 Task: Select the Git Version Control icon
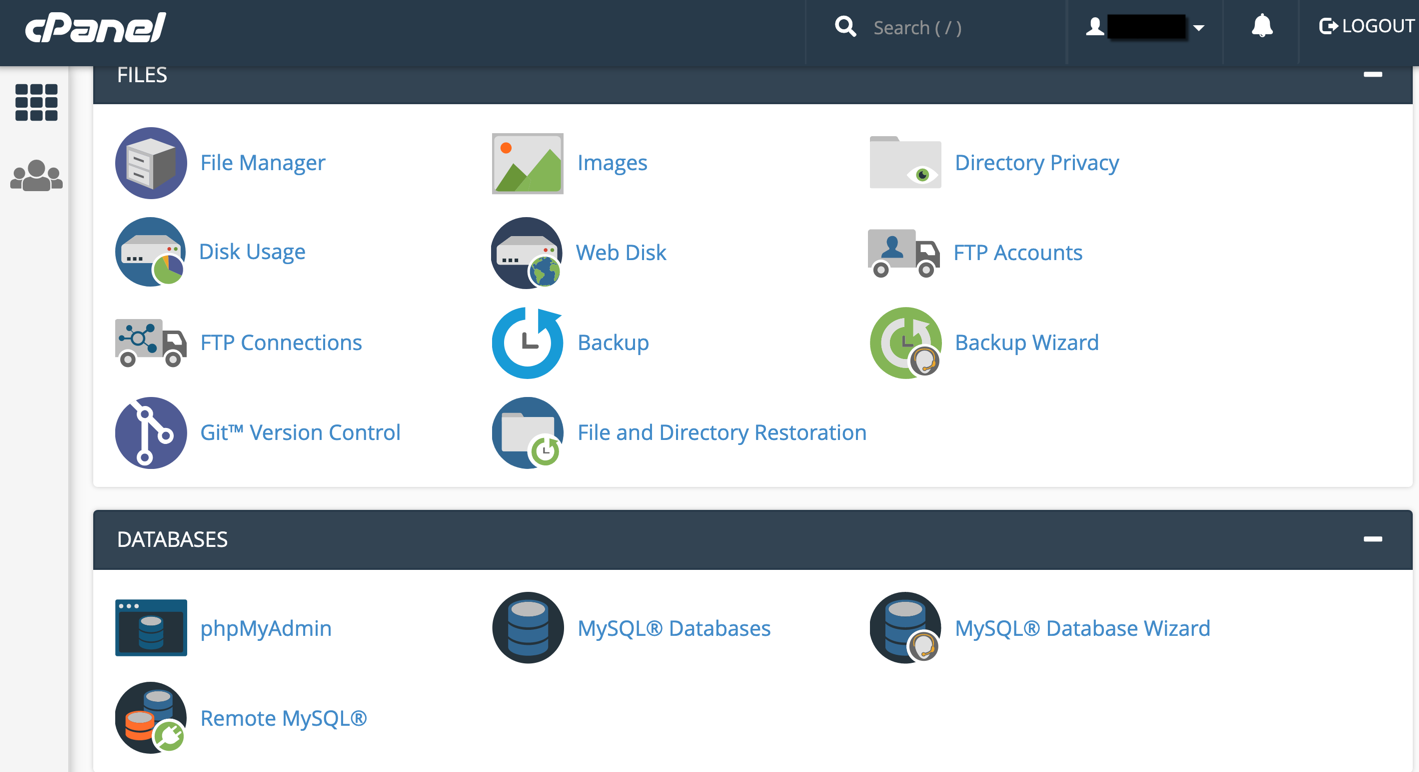[151, 433]
